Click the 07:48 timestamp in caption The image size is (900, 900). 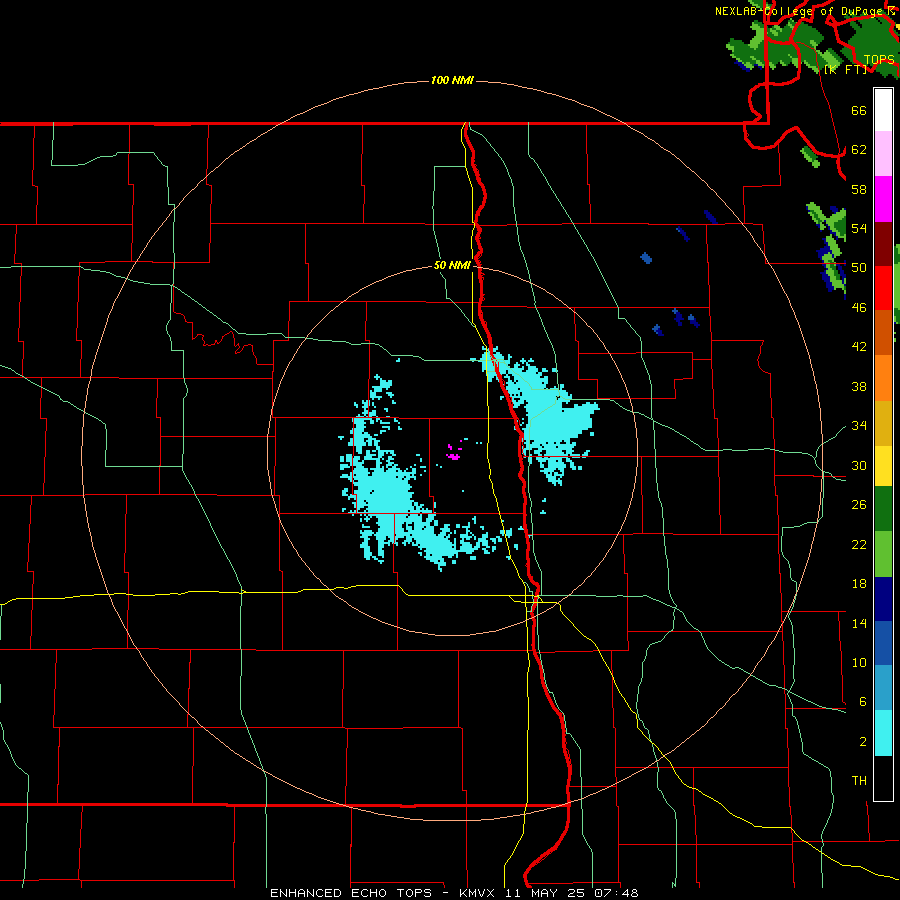point(616,893)
